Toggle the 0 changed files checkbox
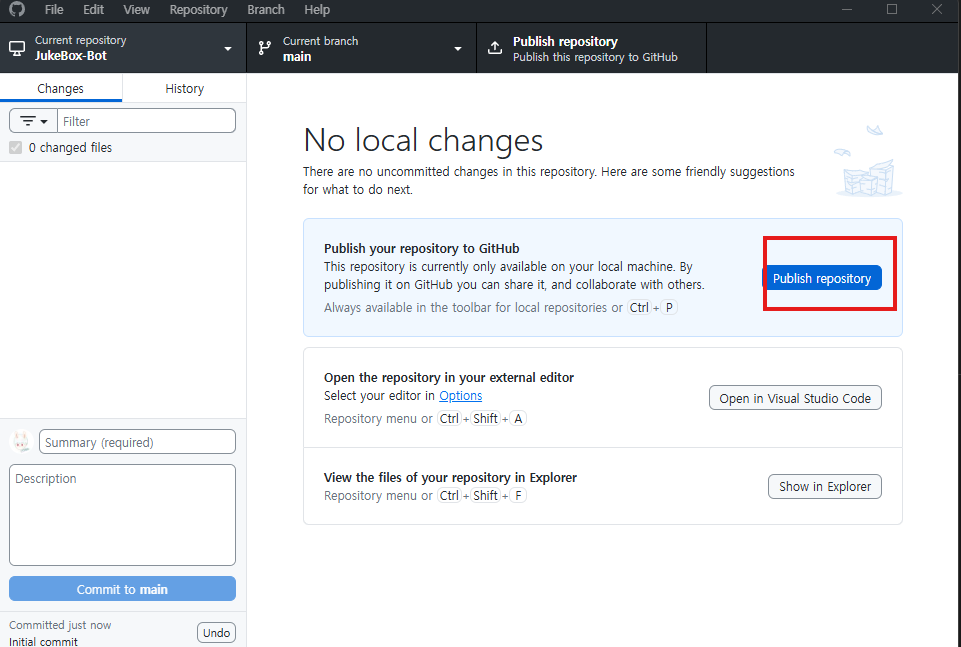Image resolution: width=961 pixels, height=647 pixels. click(x=15, y=148)
